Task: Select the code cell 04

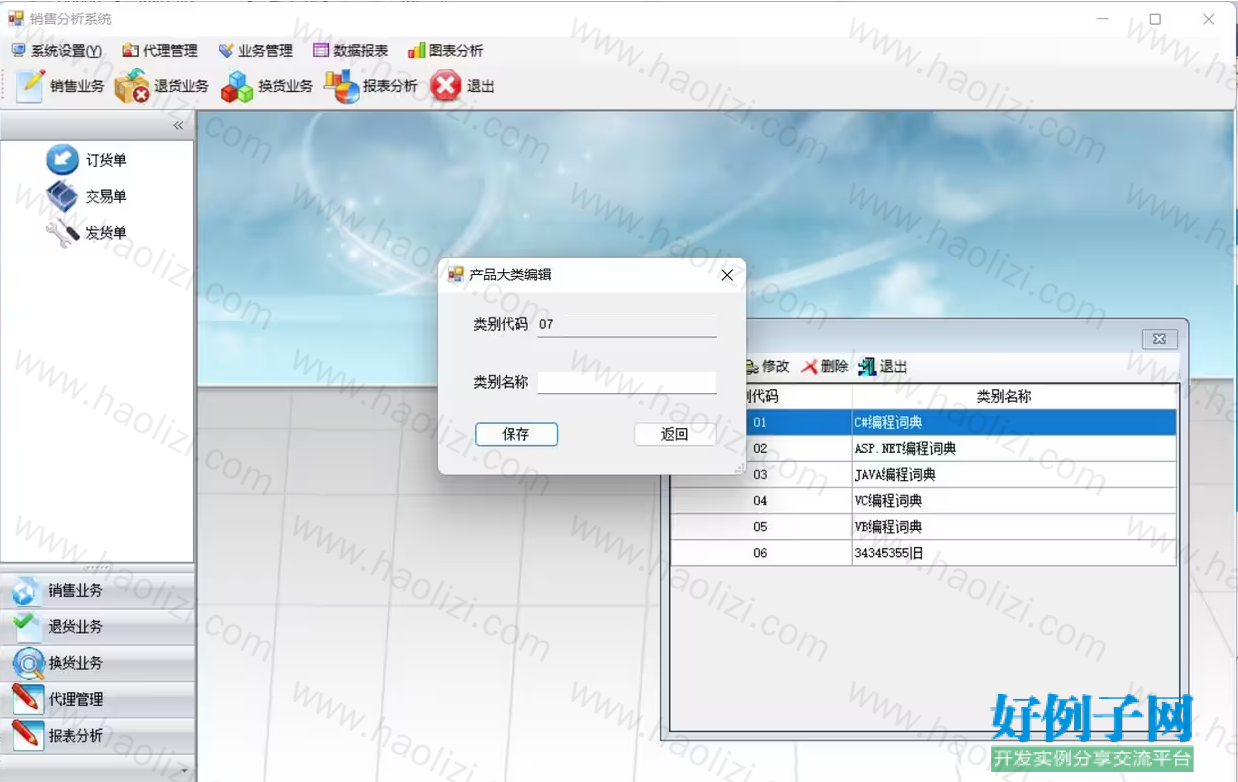Action: tap(761, 500)
